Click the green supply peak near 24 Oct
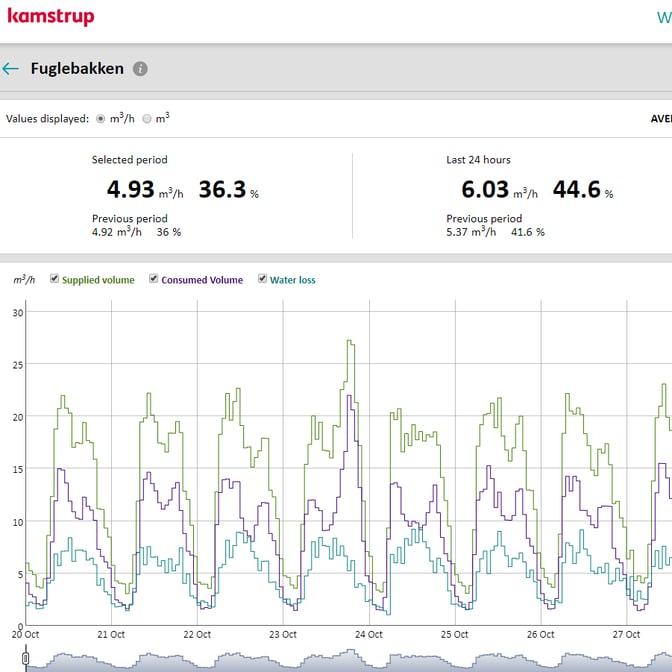This screenshot has height=672, width=672. (350, 342)
